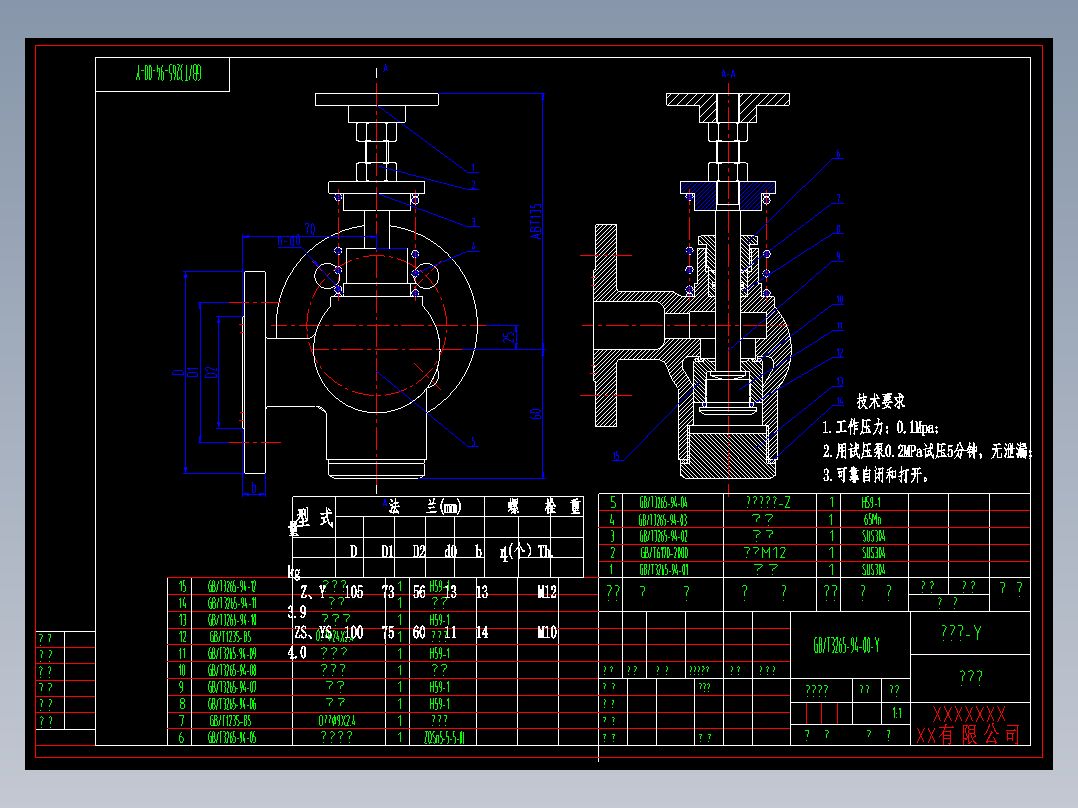
Task: Click the 73 value in flange table
Action: click(388, 591)
